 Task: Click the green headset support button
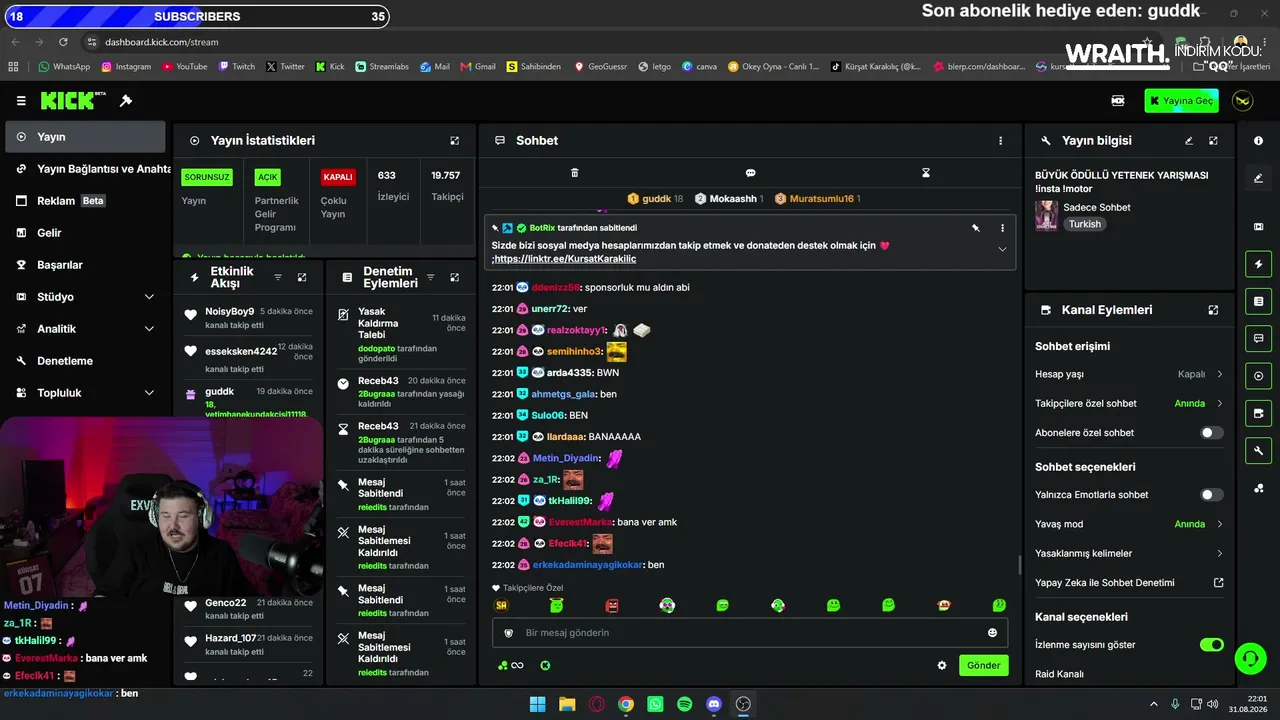(x=1250, y=658)
